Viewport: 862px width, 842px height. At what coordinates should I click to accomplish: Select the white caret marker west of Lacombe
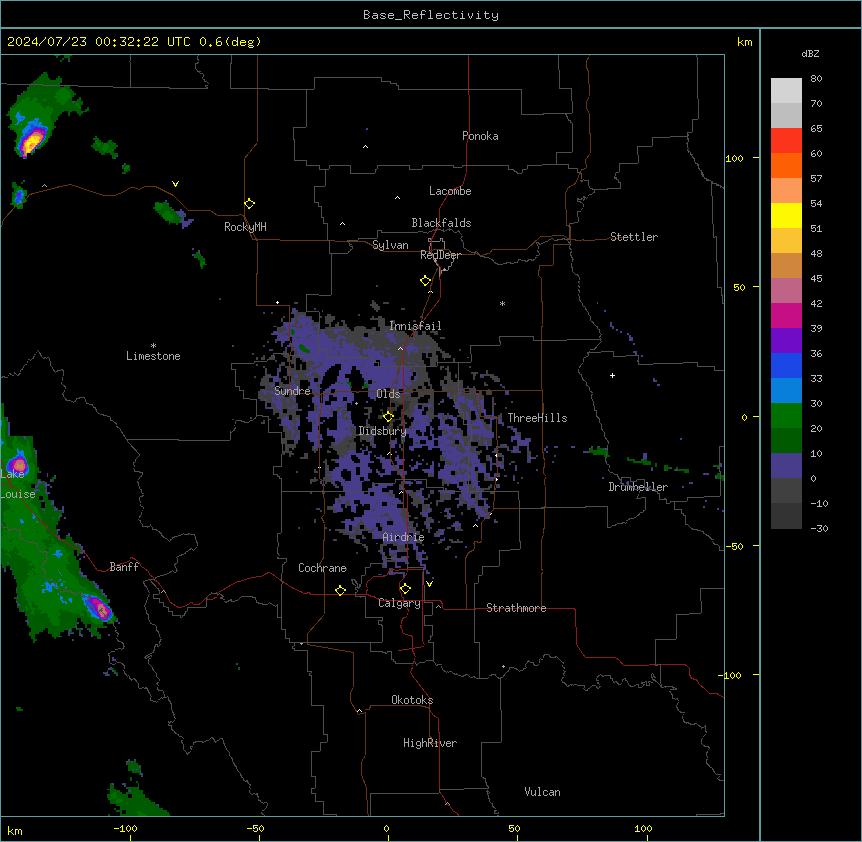[397, 198]
